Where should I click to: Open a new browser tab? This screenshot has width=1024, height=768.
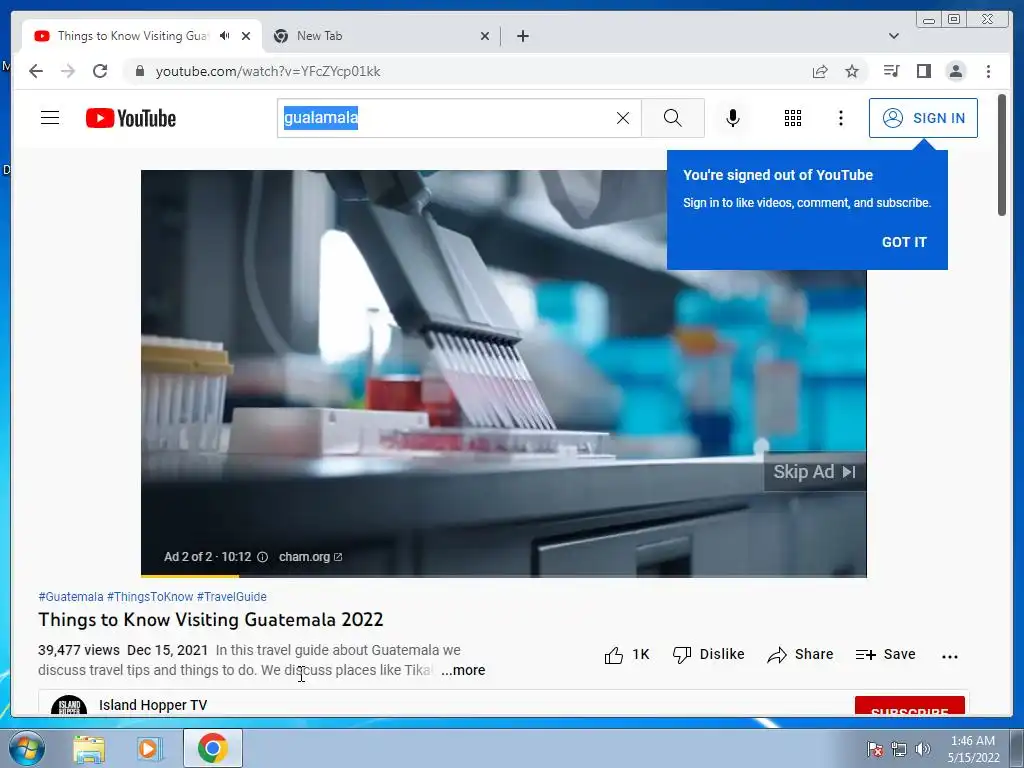(522, 36)
